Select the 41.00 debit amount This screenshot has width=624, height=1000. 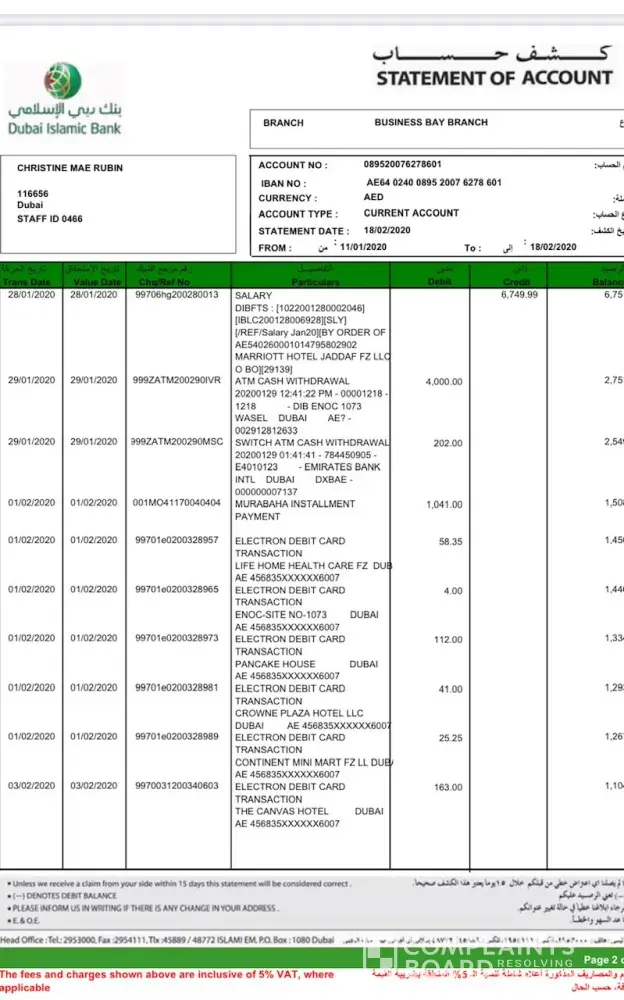point(450,689)
